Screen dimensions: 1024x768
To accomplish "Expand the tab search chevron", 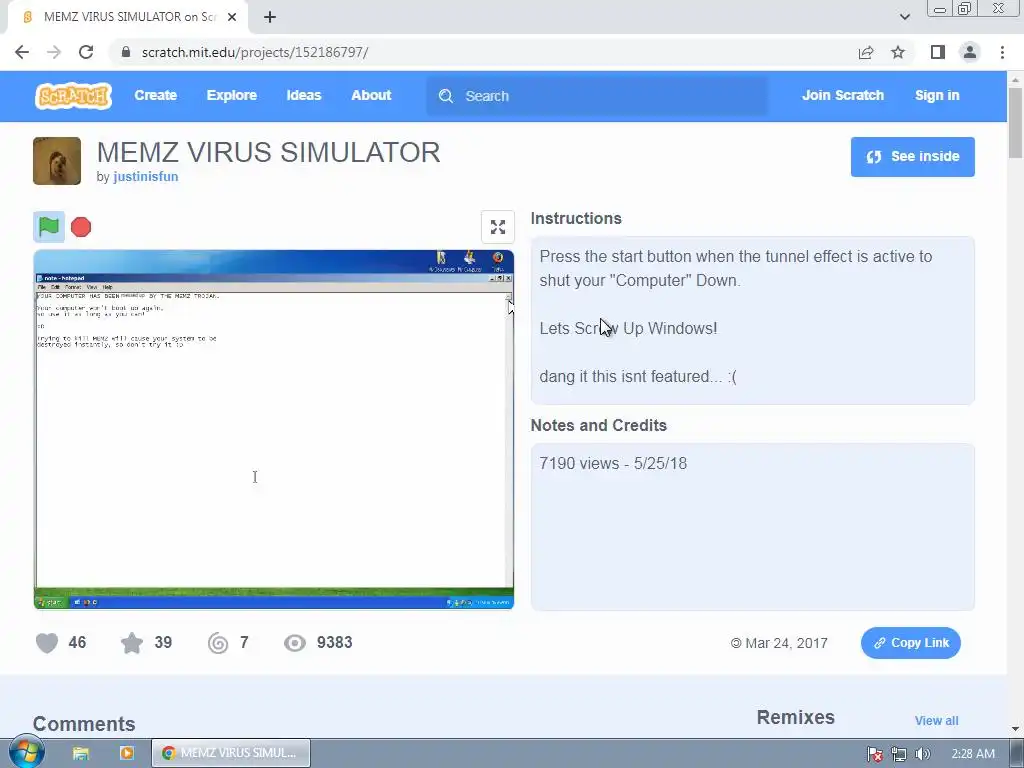I will (904, 17).
